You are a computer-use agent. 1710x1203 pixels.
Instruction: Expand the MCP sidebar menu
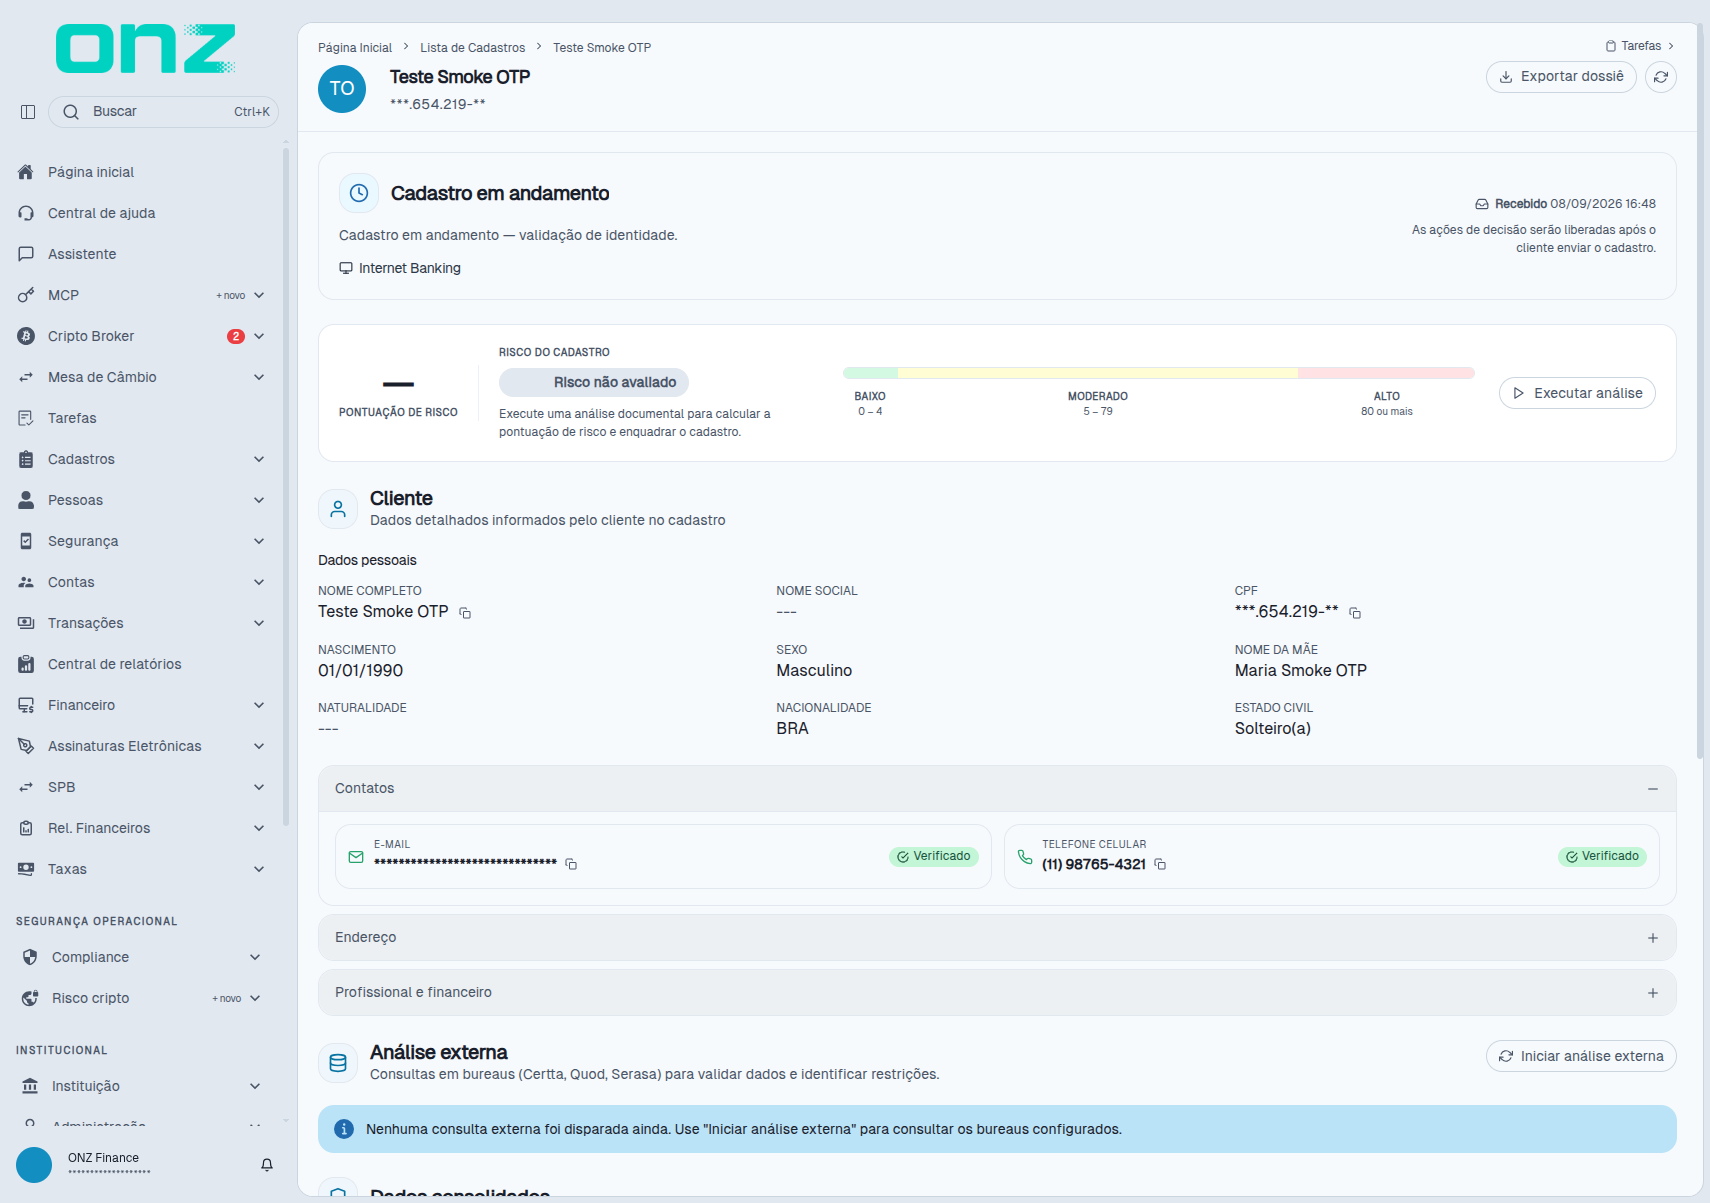259,295
